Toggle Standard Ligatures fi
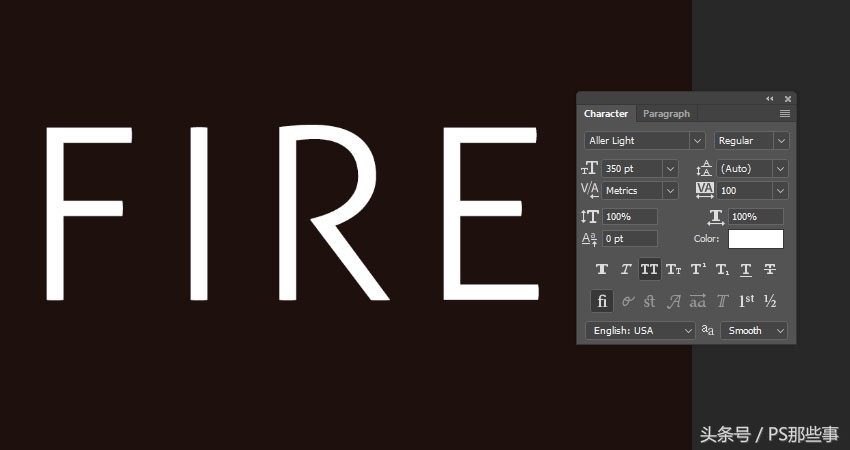 point(602,301)
